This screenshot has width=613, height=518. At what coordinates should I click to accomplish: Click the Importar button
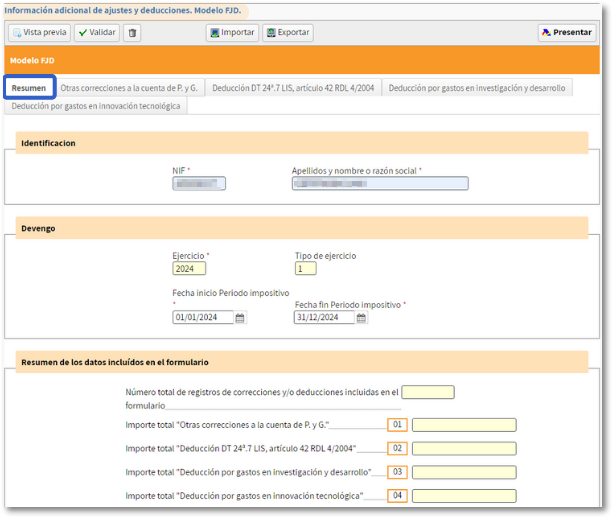232,32
